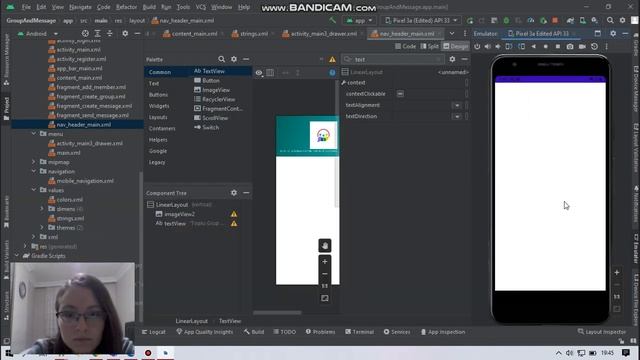Open Android project view dropdown

tap(38, 33)
